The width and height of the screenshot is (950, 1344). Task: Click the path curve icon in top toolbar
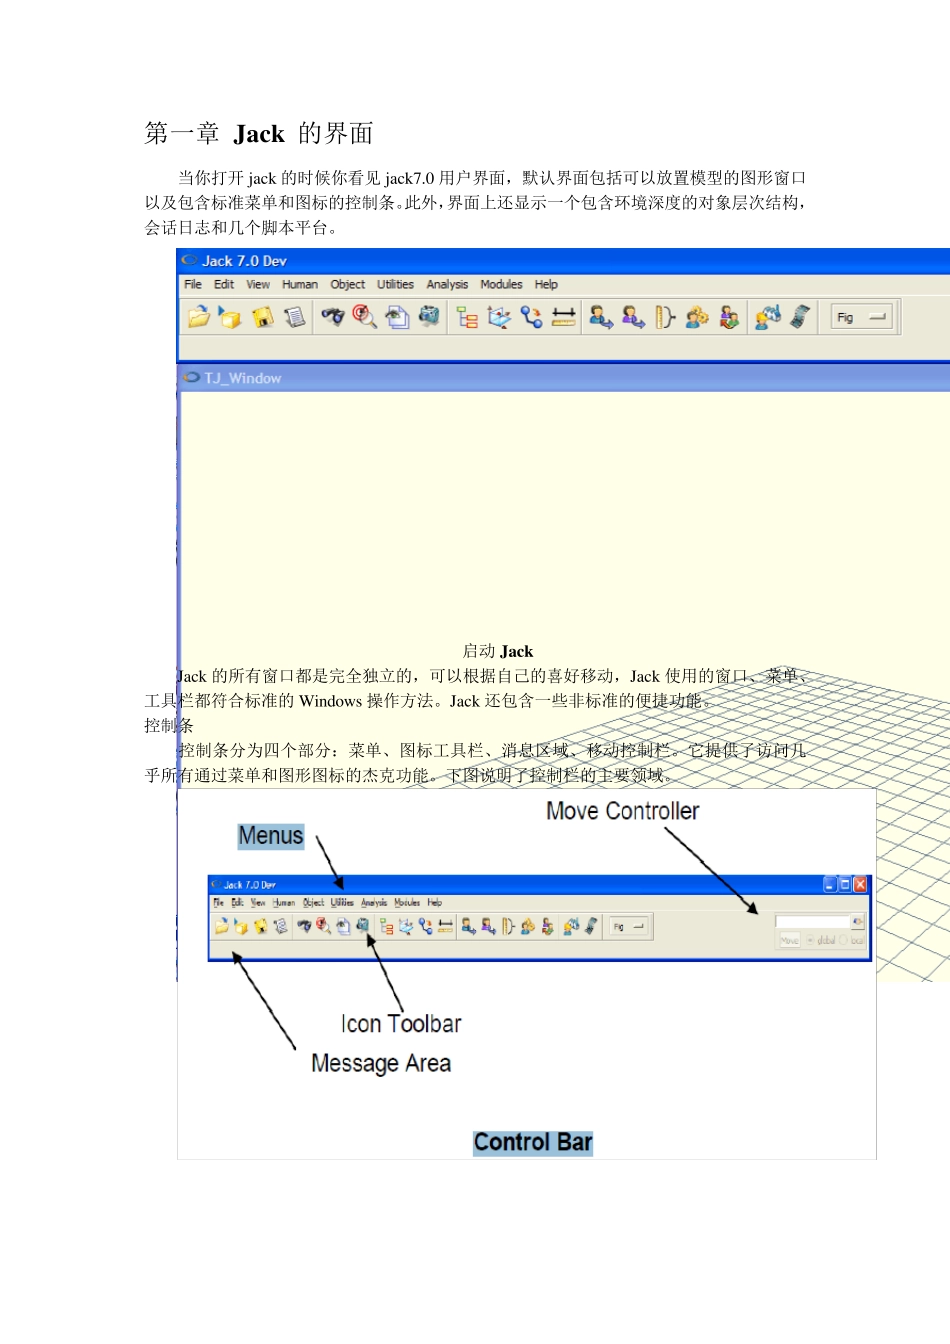[531, 317]
